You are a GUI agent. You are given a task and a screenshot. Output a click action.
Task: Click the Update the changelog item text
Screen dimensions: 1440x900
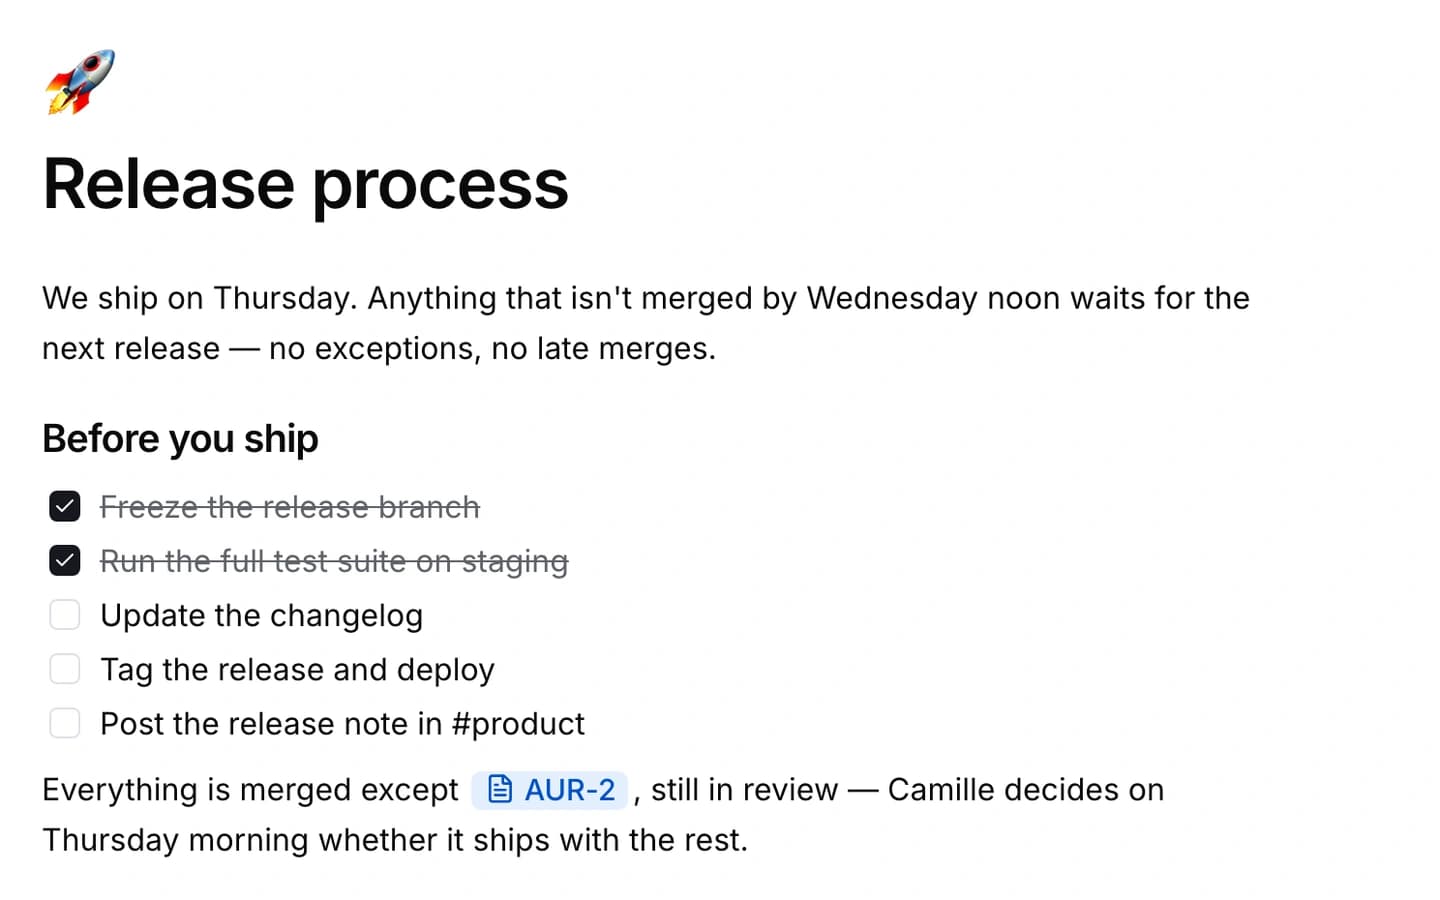[262, 615]
